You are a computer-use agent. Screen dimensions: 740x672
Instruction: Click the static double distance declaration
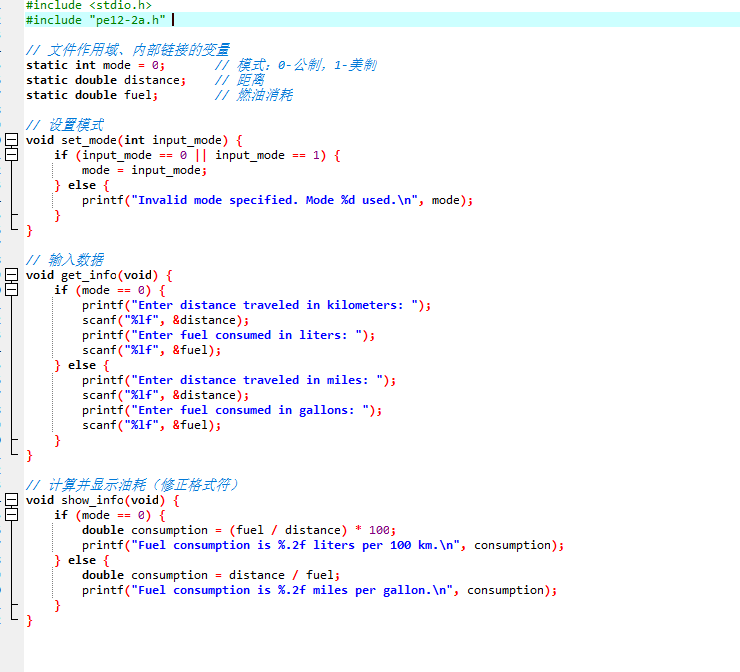point(106,80)
